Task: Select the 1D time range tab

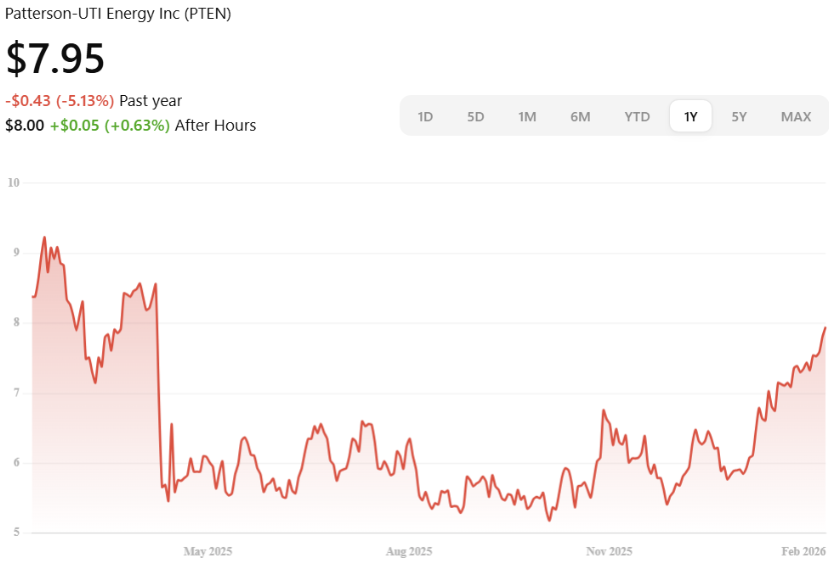Action: click(x=425, y=116)
